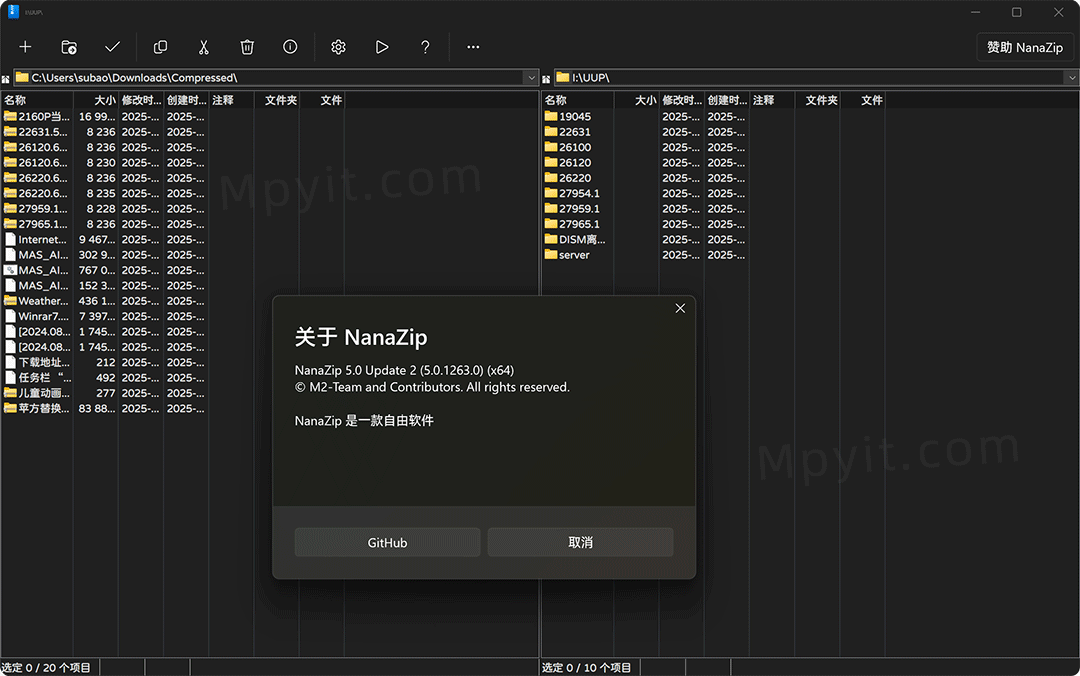Click the up-folder icon beside right path
The height and width of the screenshot is (676, 1080).
click(546, 79)
